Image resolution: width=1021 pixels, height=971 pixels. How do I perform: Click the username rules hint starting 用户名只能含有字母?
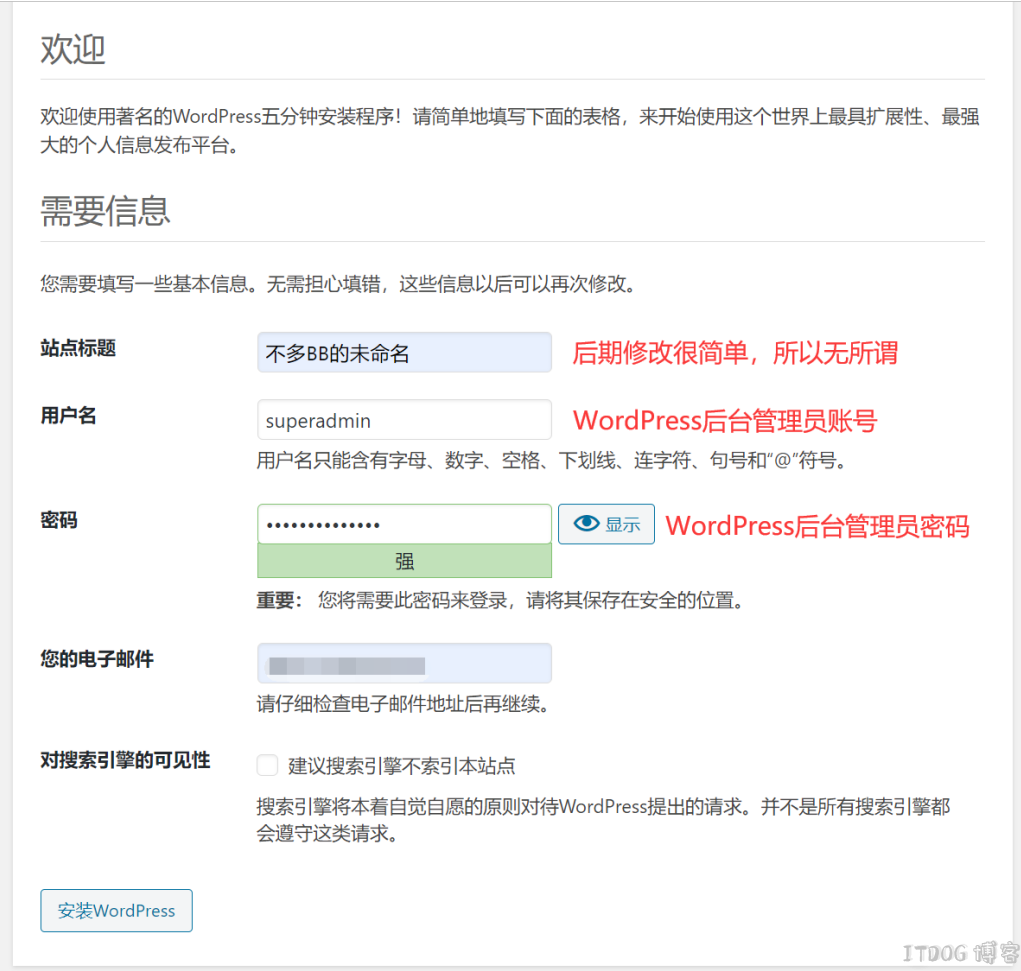tap(552, 460)
